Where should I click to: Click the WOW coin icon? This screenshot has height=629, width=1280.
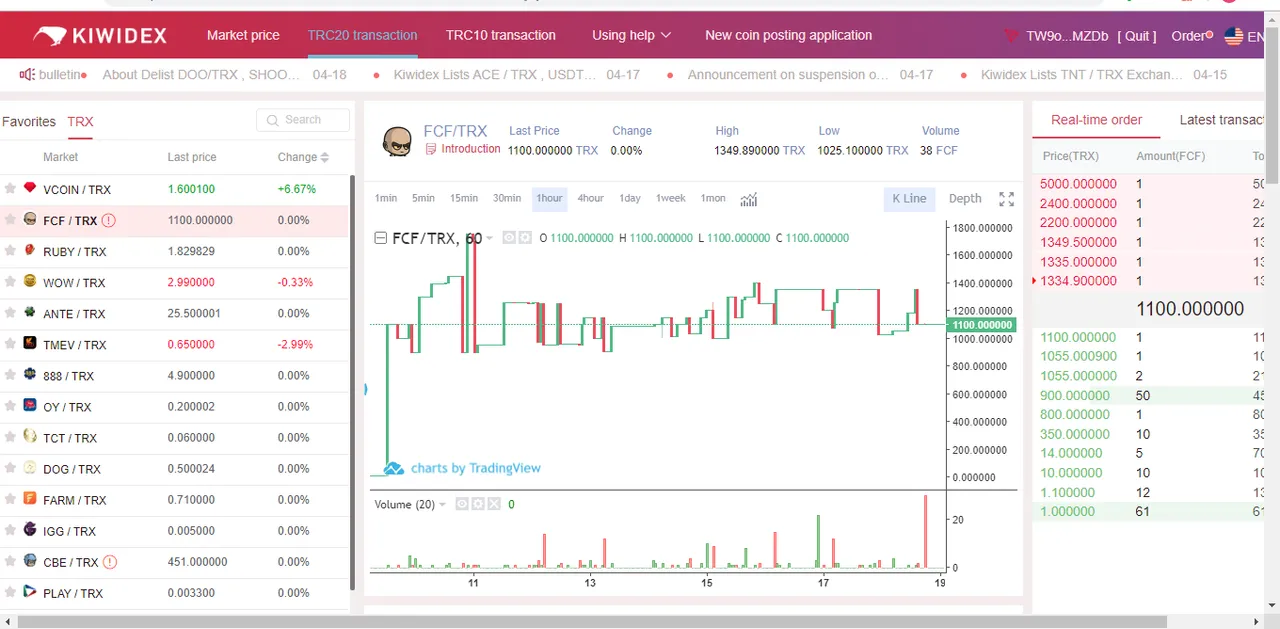click(30, 281)
